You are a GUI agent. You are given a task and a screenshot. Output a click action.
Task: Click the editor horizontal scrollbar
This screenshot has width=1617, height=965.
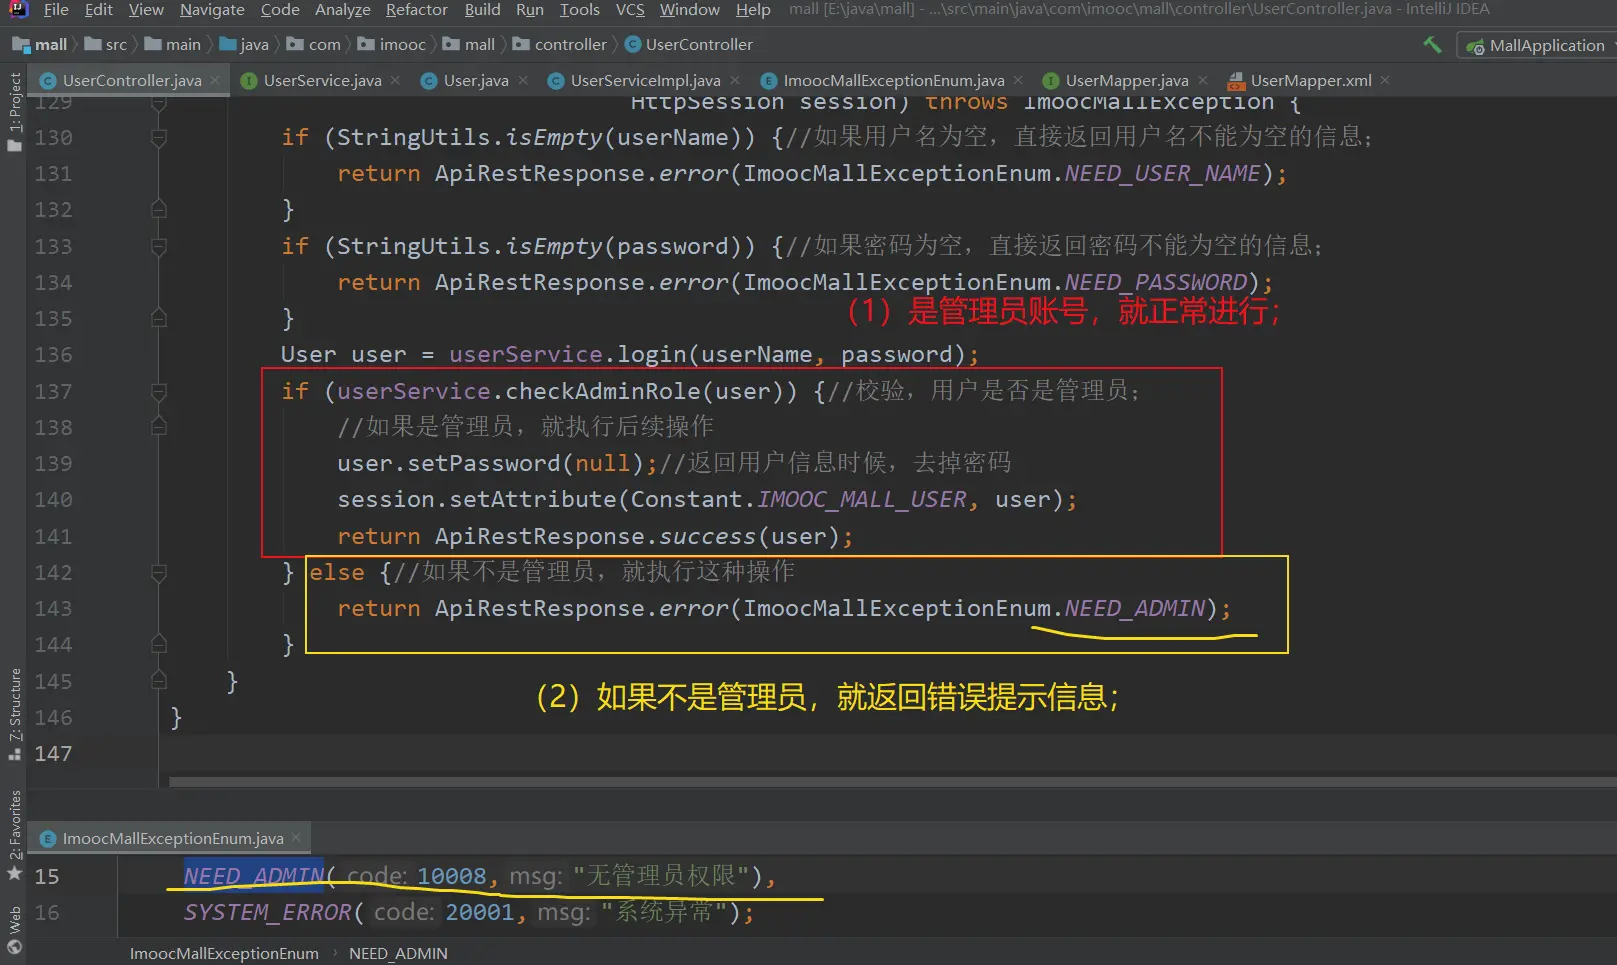click(x=890, y=782)
